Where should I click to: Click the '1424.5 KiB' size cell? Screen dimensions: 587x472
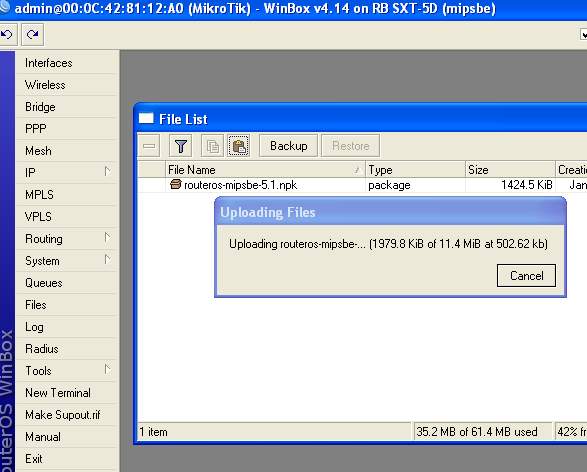click(x=527, y=185)
